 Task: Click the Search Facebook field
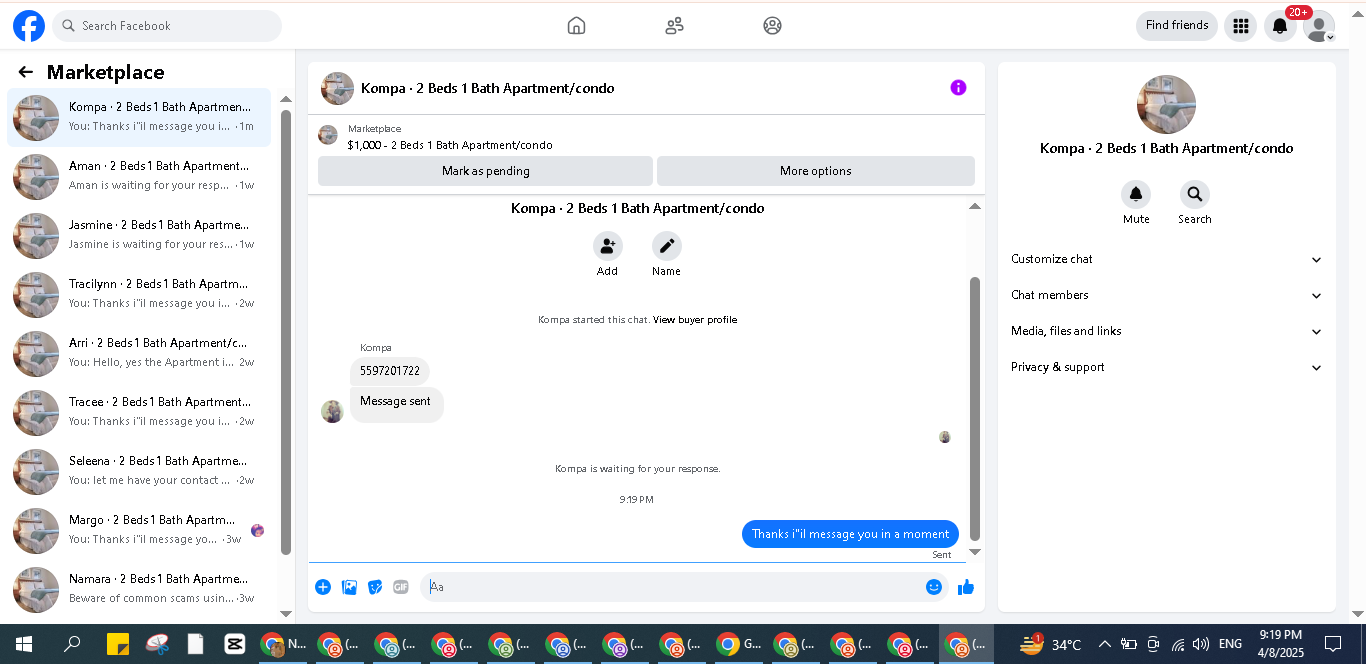coord(167,26)
